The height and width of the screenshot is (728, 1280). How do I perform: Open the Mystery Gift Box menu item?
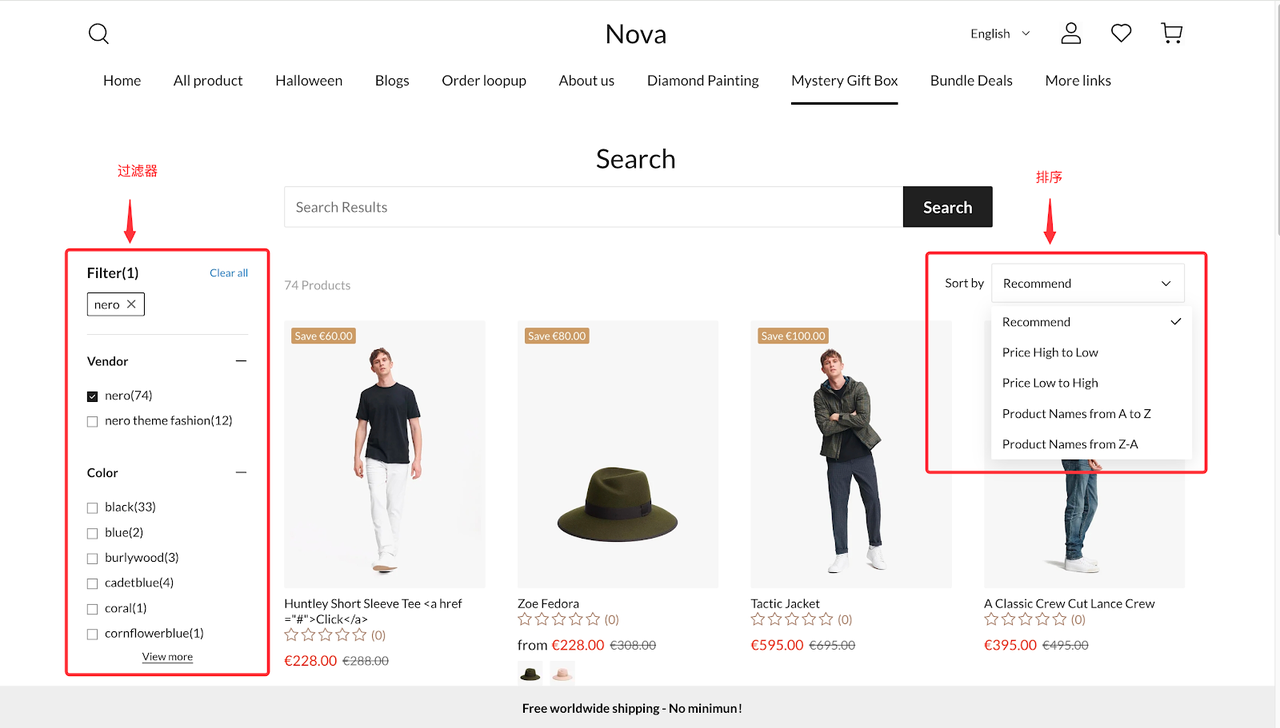(x=844, y=81)
